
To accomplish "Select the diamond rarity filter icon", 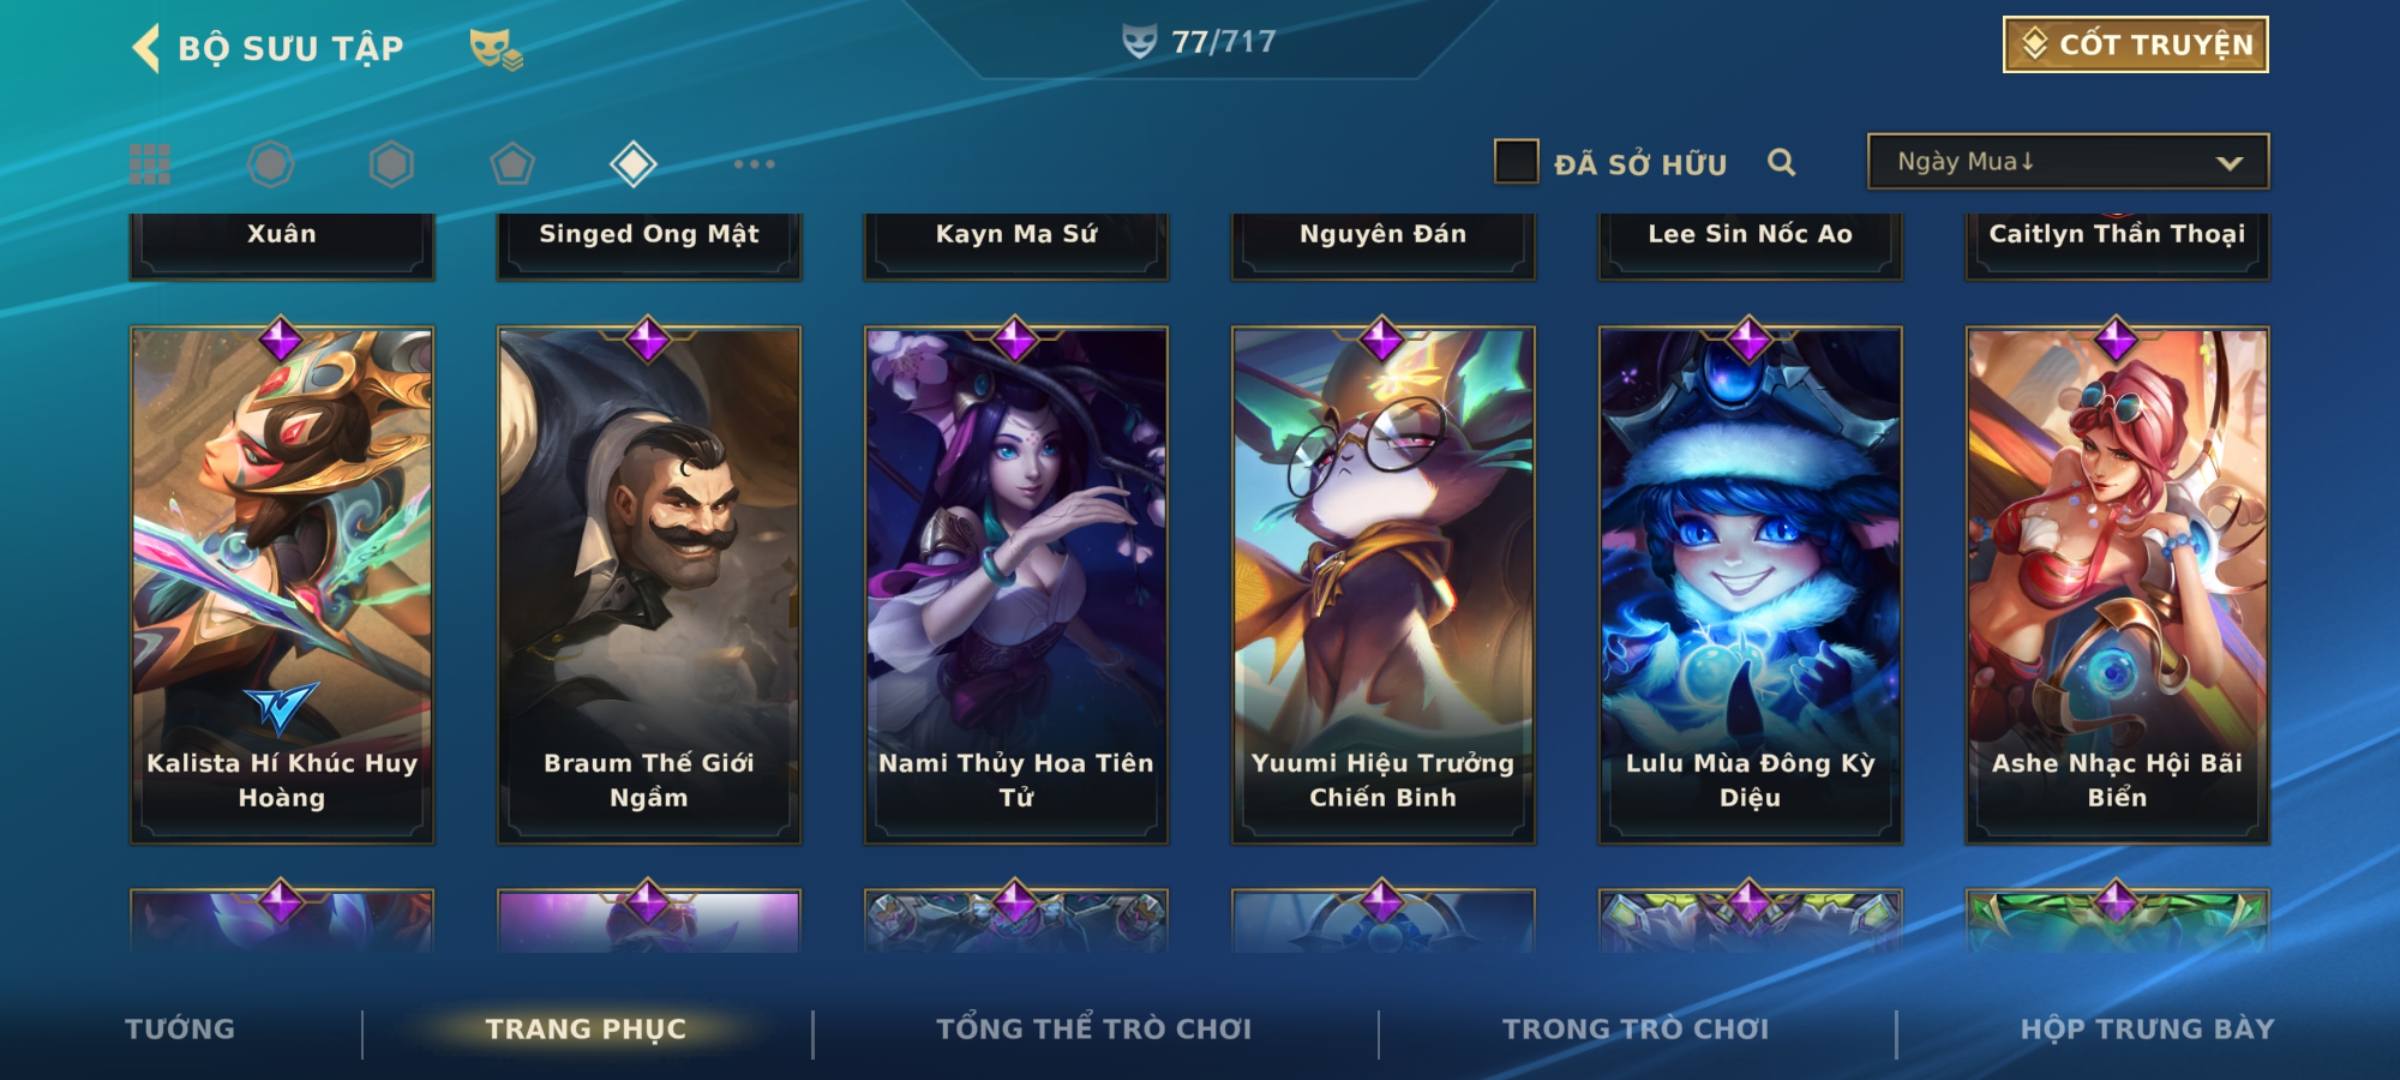I will 633,164.
